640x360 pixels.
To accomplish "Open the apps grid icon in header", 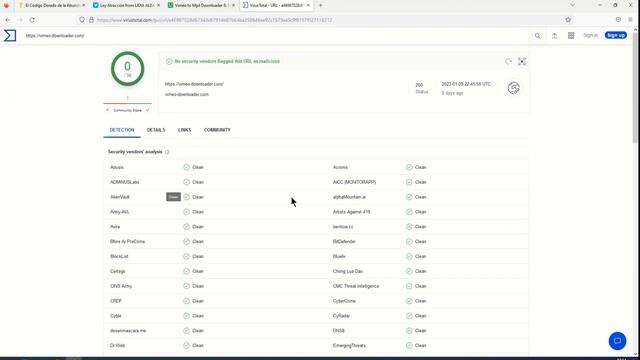I will click(571, 36).
